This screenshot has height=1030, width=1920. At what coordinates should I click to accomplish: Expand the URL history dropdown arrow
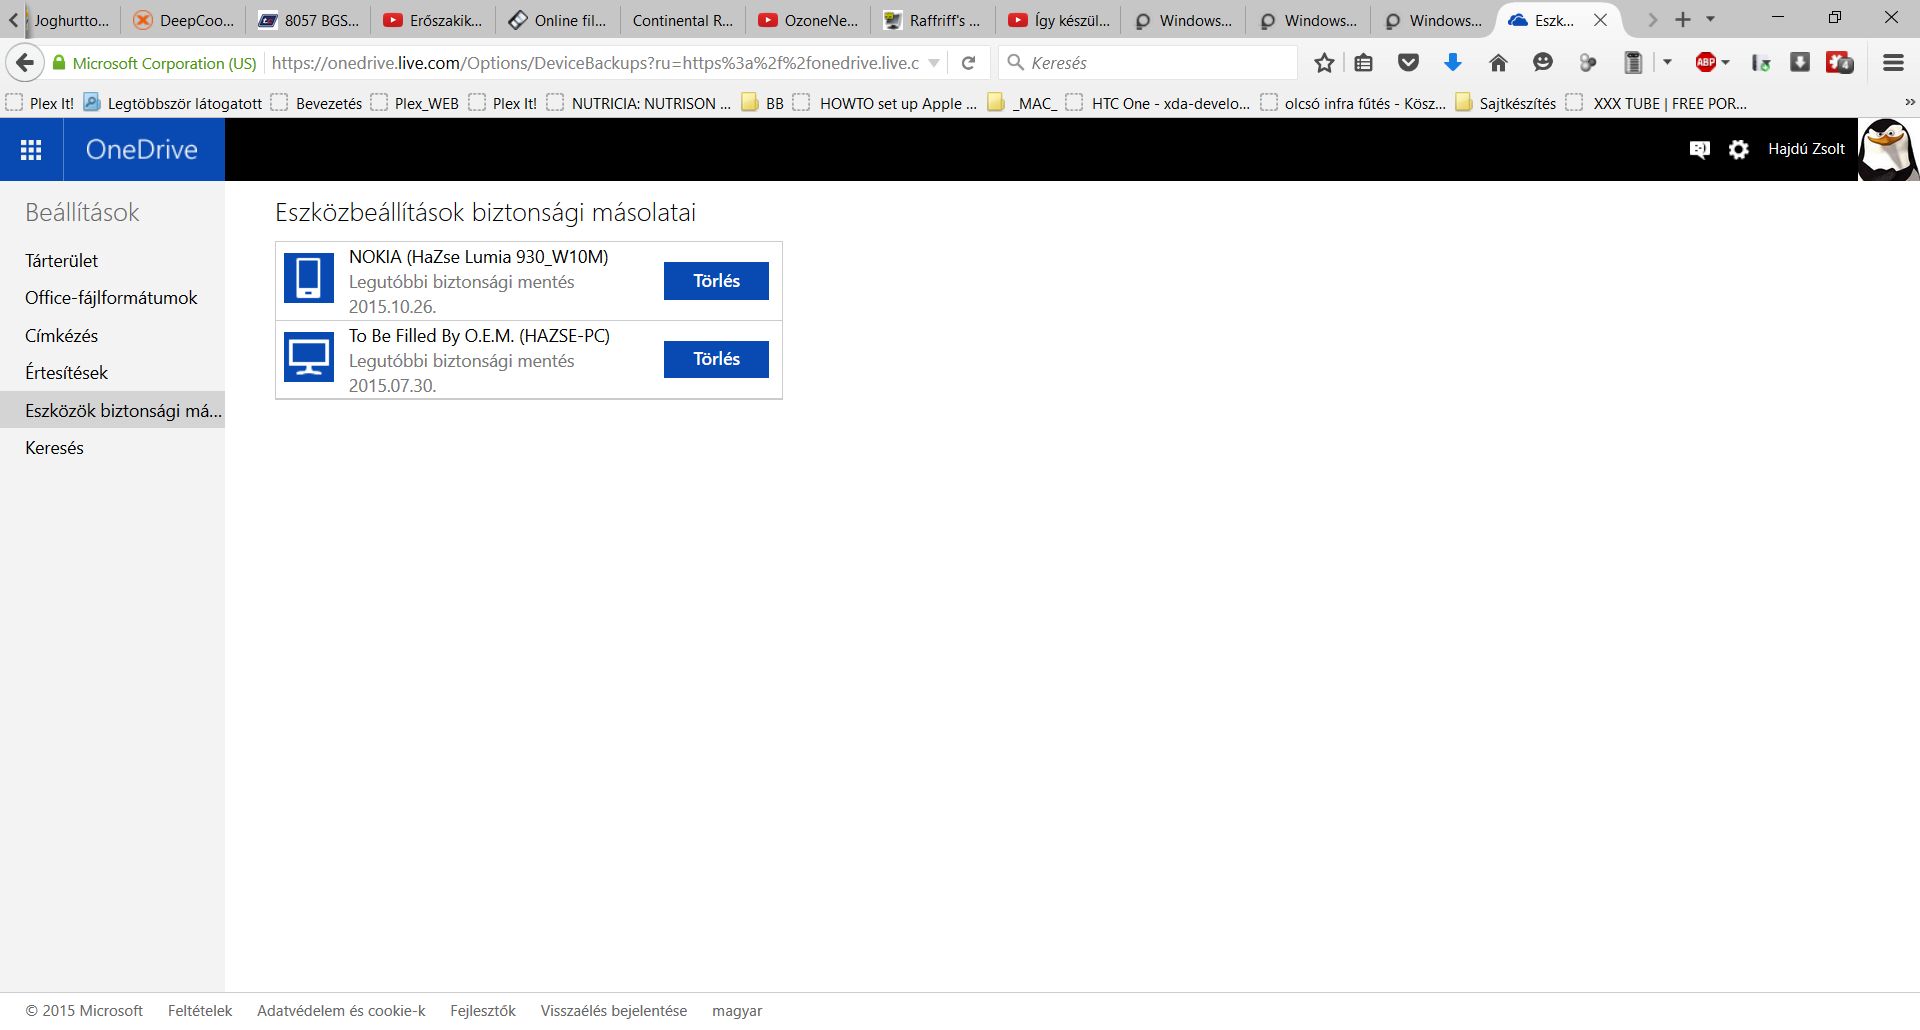click(x=934, y=63)
